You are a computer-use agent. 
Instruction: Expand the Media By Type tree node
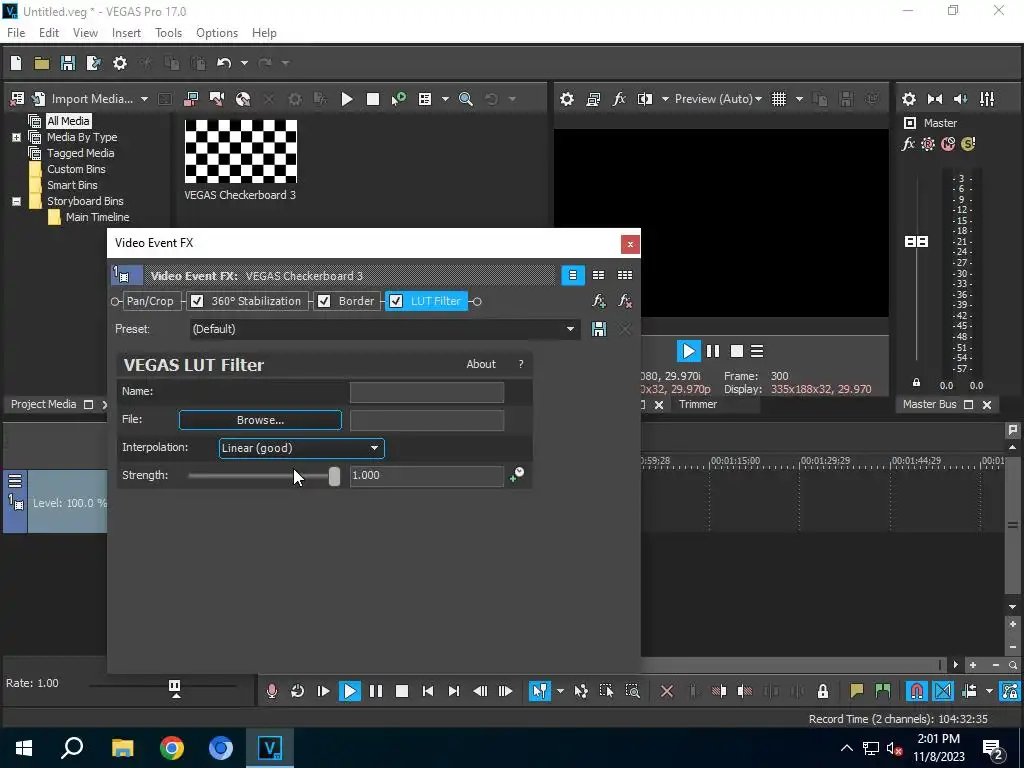(16, 137)
